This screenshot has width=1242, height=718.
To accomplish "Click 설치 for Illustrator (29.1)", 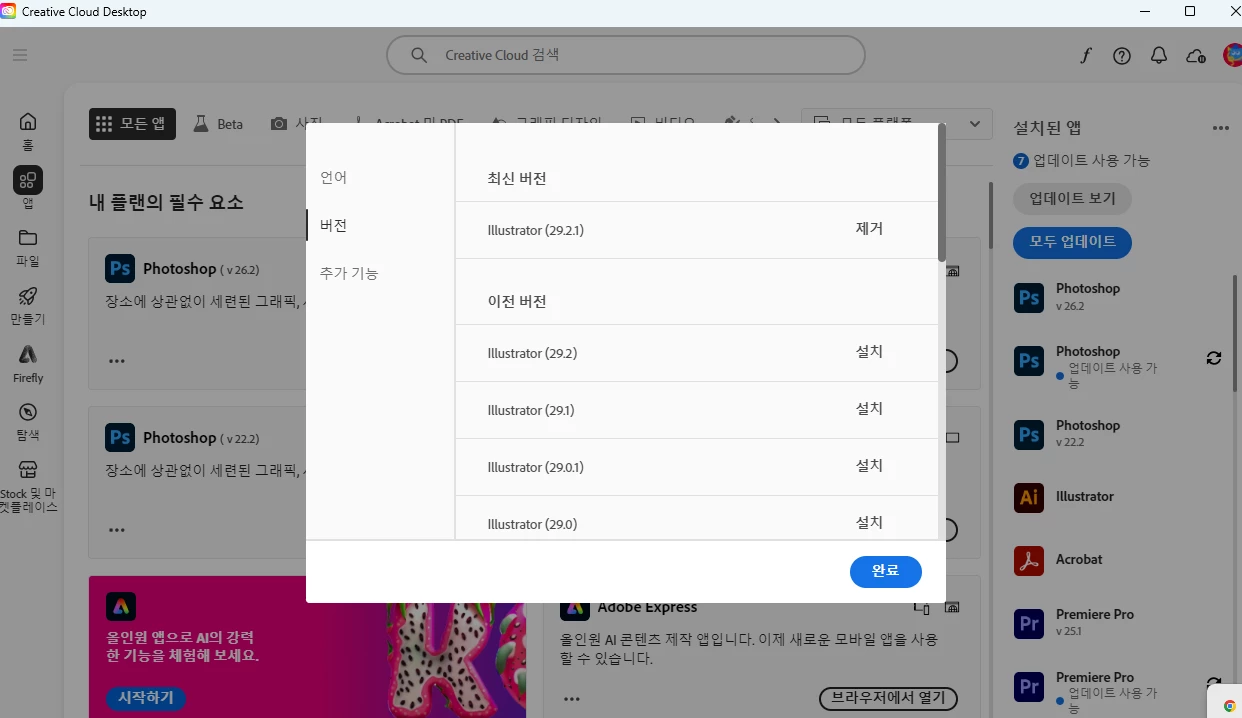I will (869, 408).
